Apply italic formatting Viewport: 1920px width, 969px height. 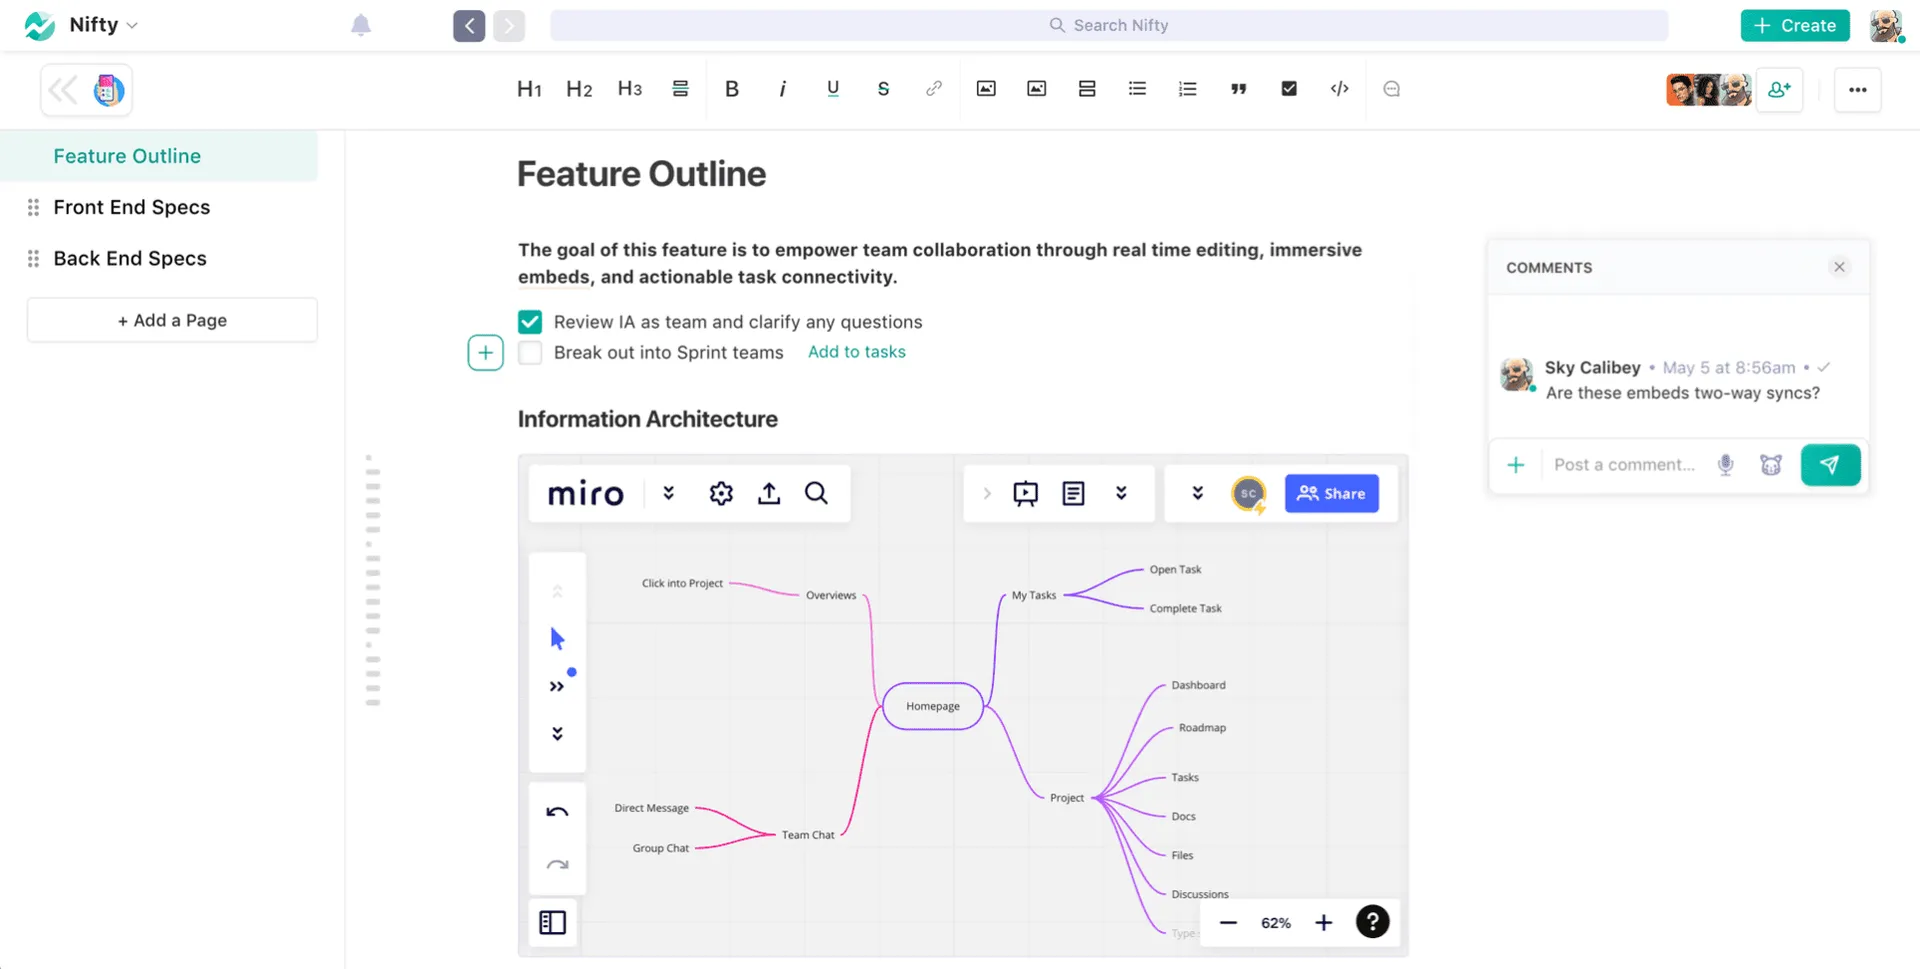click(782, 89)
